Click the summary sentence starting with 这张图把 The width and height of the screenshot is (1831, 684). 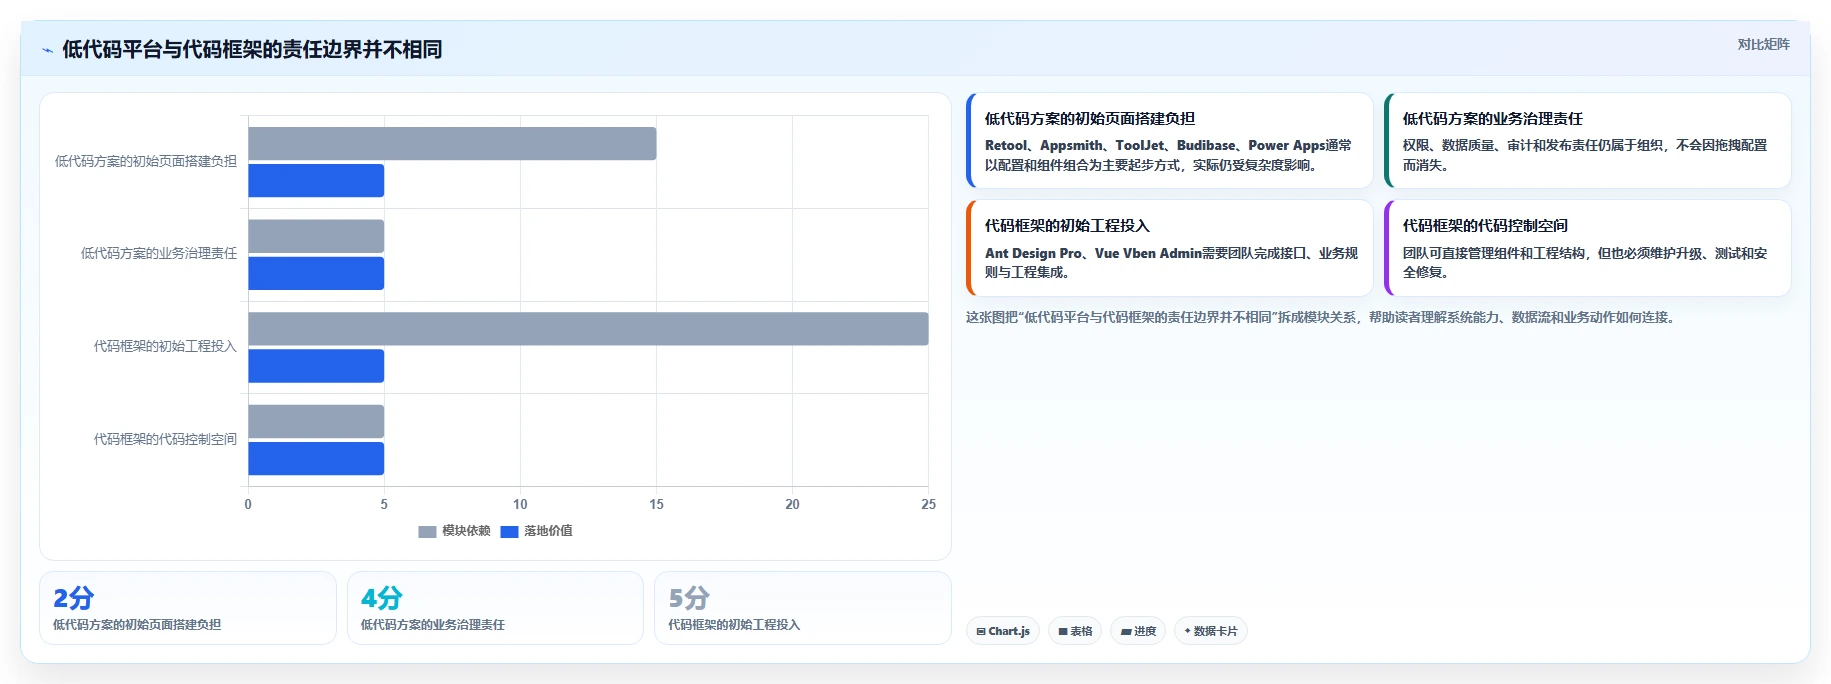(x=1322, y=317)
